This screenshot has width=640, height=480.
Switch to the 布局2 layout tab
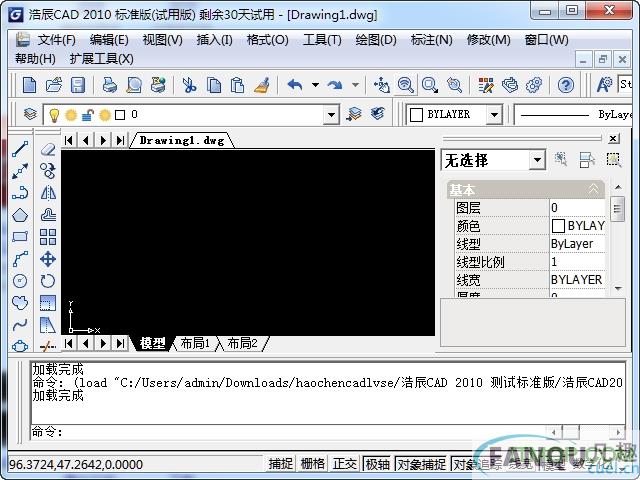point(242,343)
